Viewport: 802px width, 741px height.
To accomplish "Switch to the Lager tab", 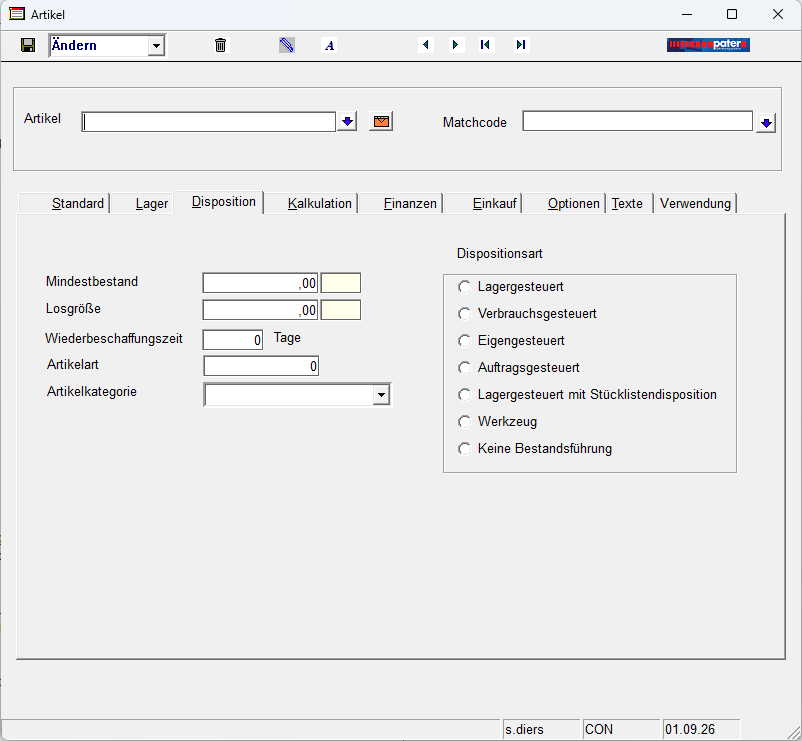I will 151,204.
